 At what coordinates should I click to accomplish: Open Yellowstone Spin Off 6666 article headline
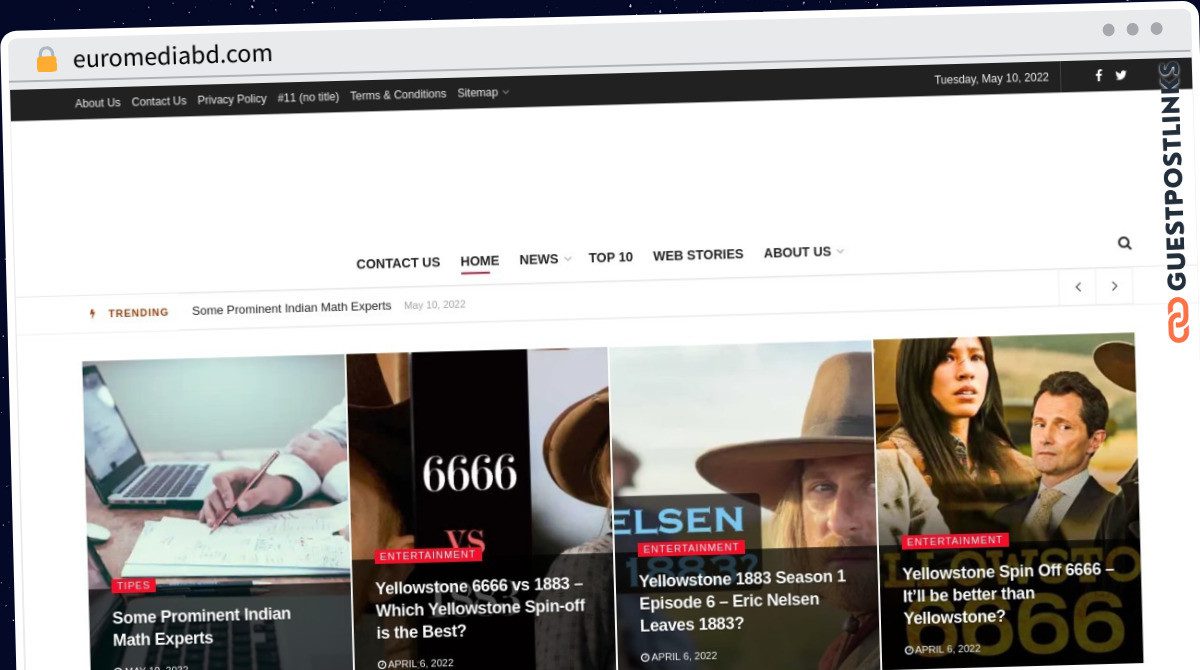(x=1008, y=593)
